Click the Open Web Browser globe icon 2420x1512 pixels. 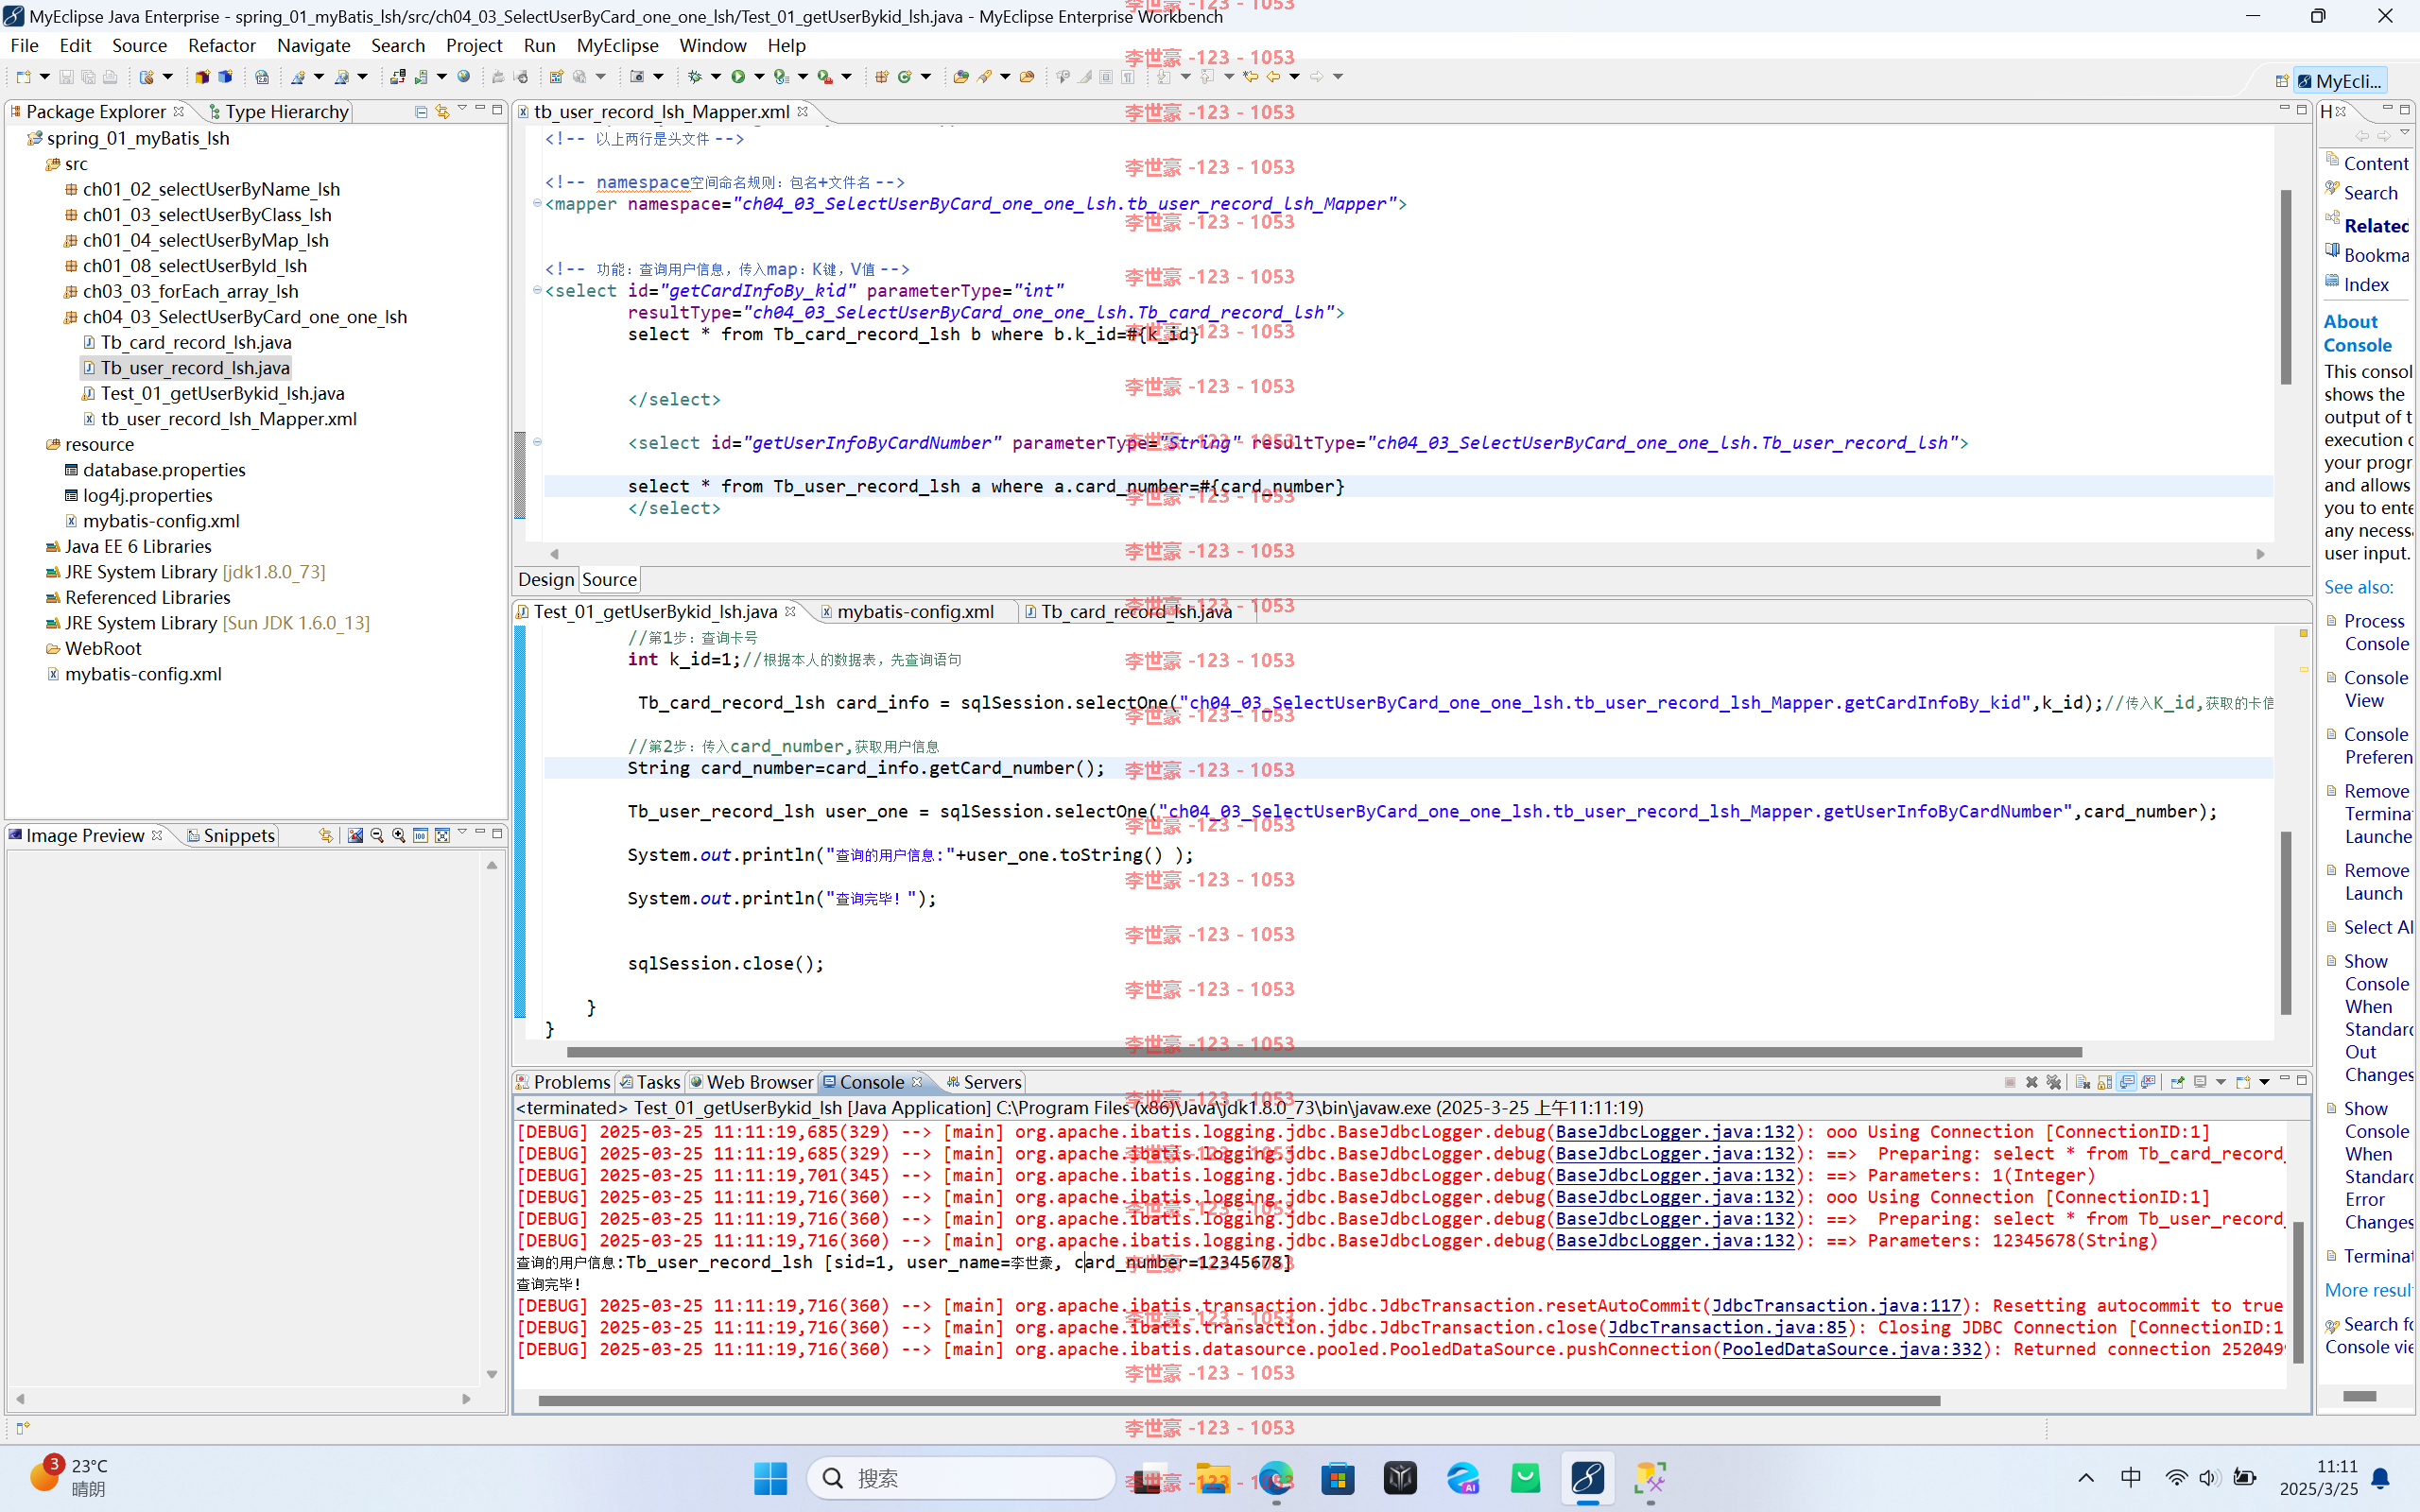464,77
